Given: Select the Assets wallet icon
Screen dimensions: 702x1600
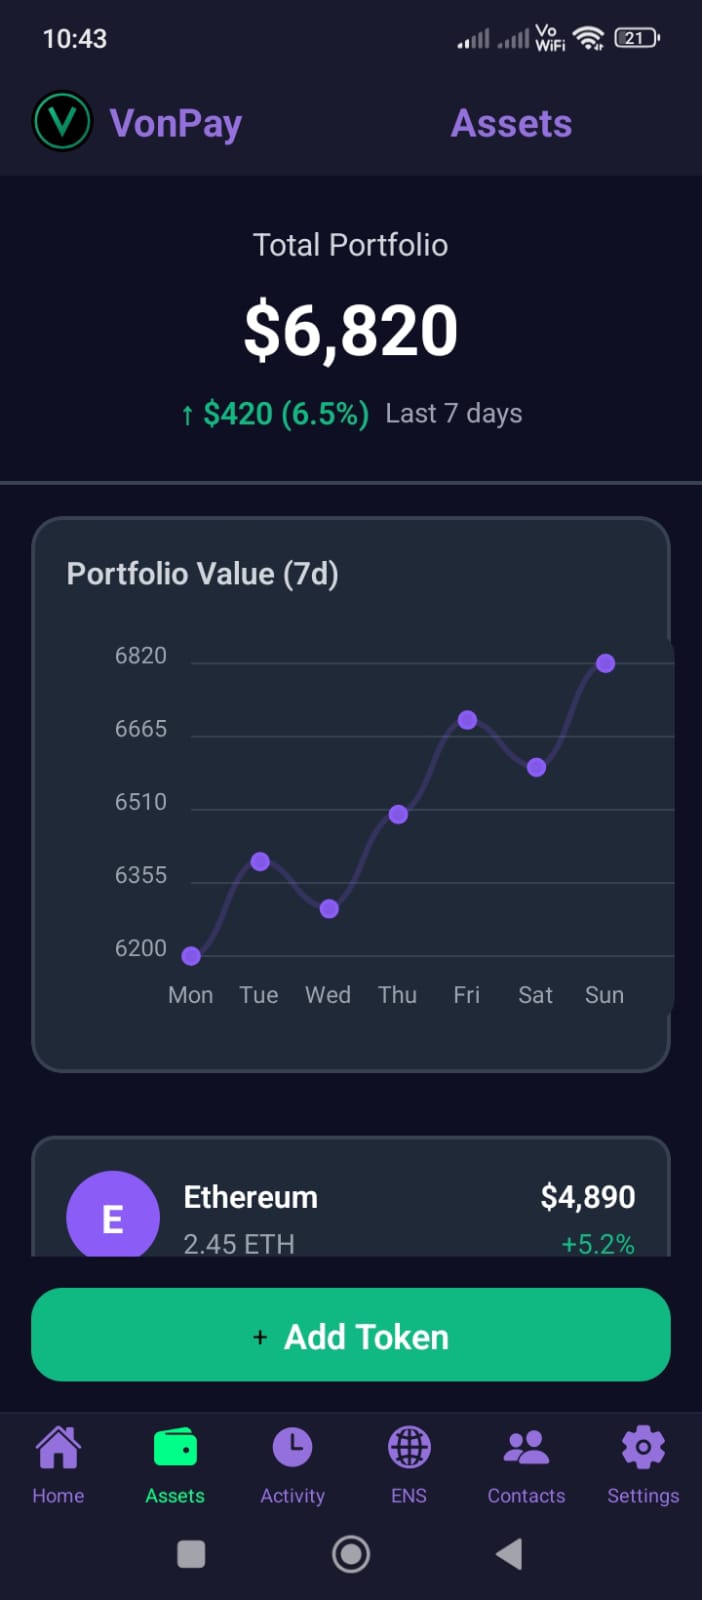Looking at the screenshot, I should point(175,1448).
